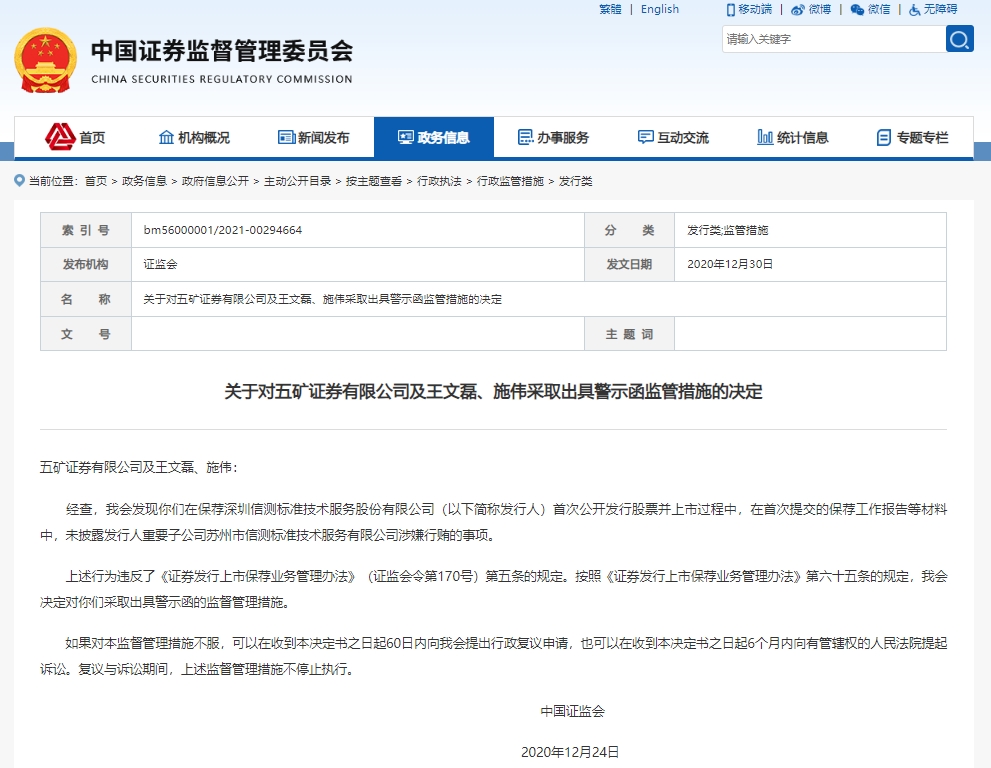991x768 pixels.
Task: Click the search magnifier icon
Action: pos(958,38)
